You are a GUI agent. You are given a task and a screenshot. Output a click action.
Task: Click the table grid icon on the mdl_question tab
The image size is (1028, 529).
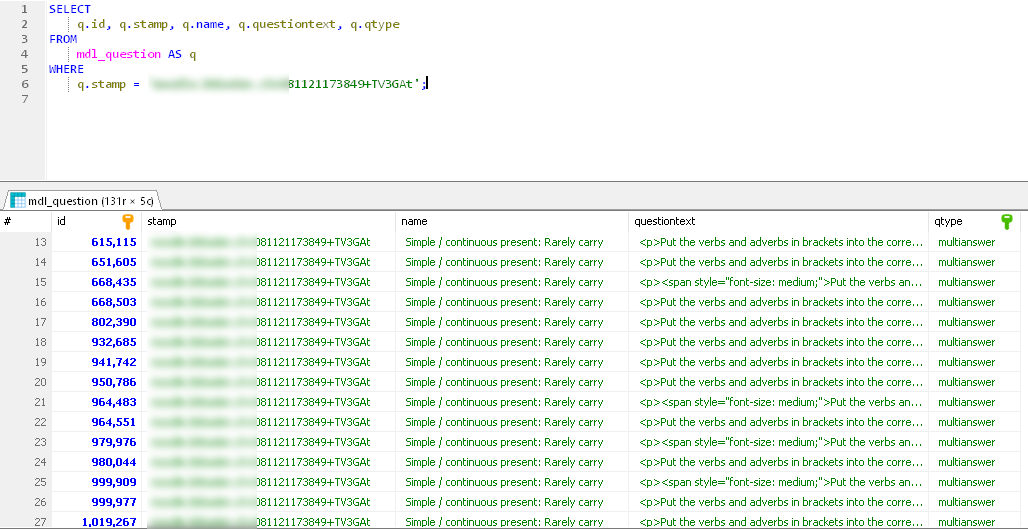[x=18, y=201]
